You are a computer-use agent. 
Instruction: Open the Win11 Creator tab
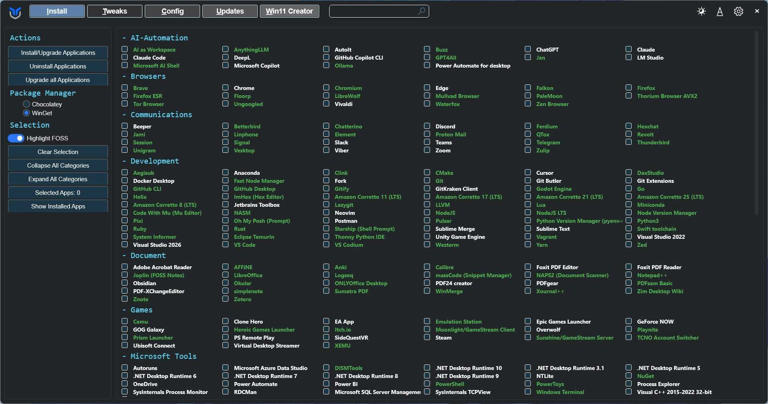point(290,12)
